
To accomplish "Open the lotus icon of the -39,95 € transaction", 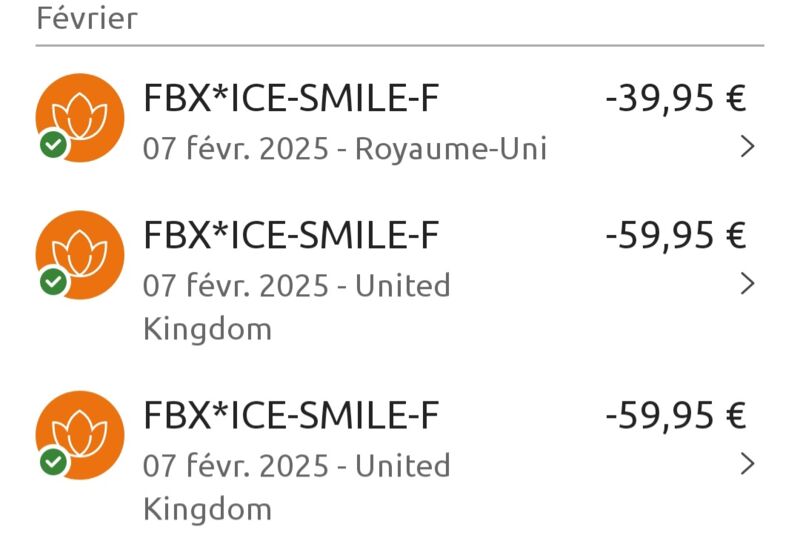I will [80, 117].
